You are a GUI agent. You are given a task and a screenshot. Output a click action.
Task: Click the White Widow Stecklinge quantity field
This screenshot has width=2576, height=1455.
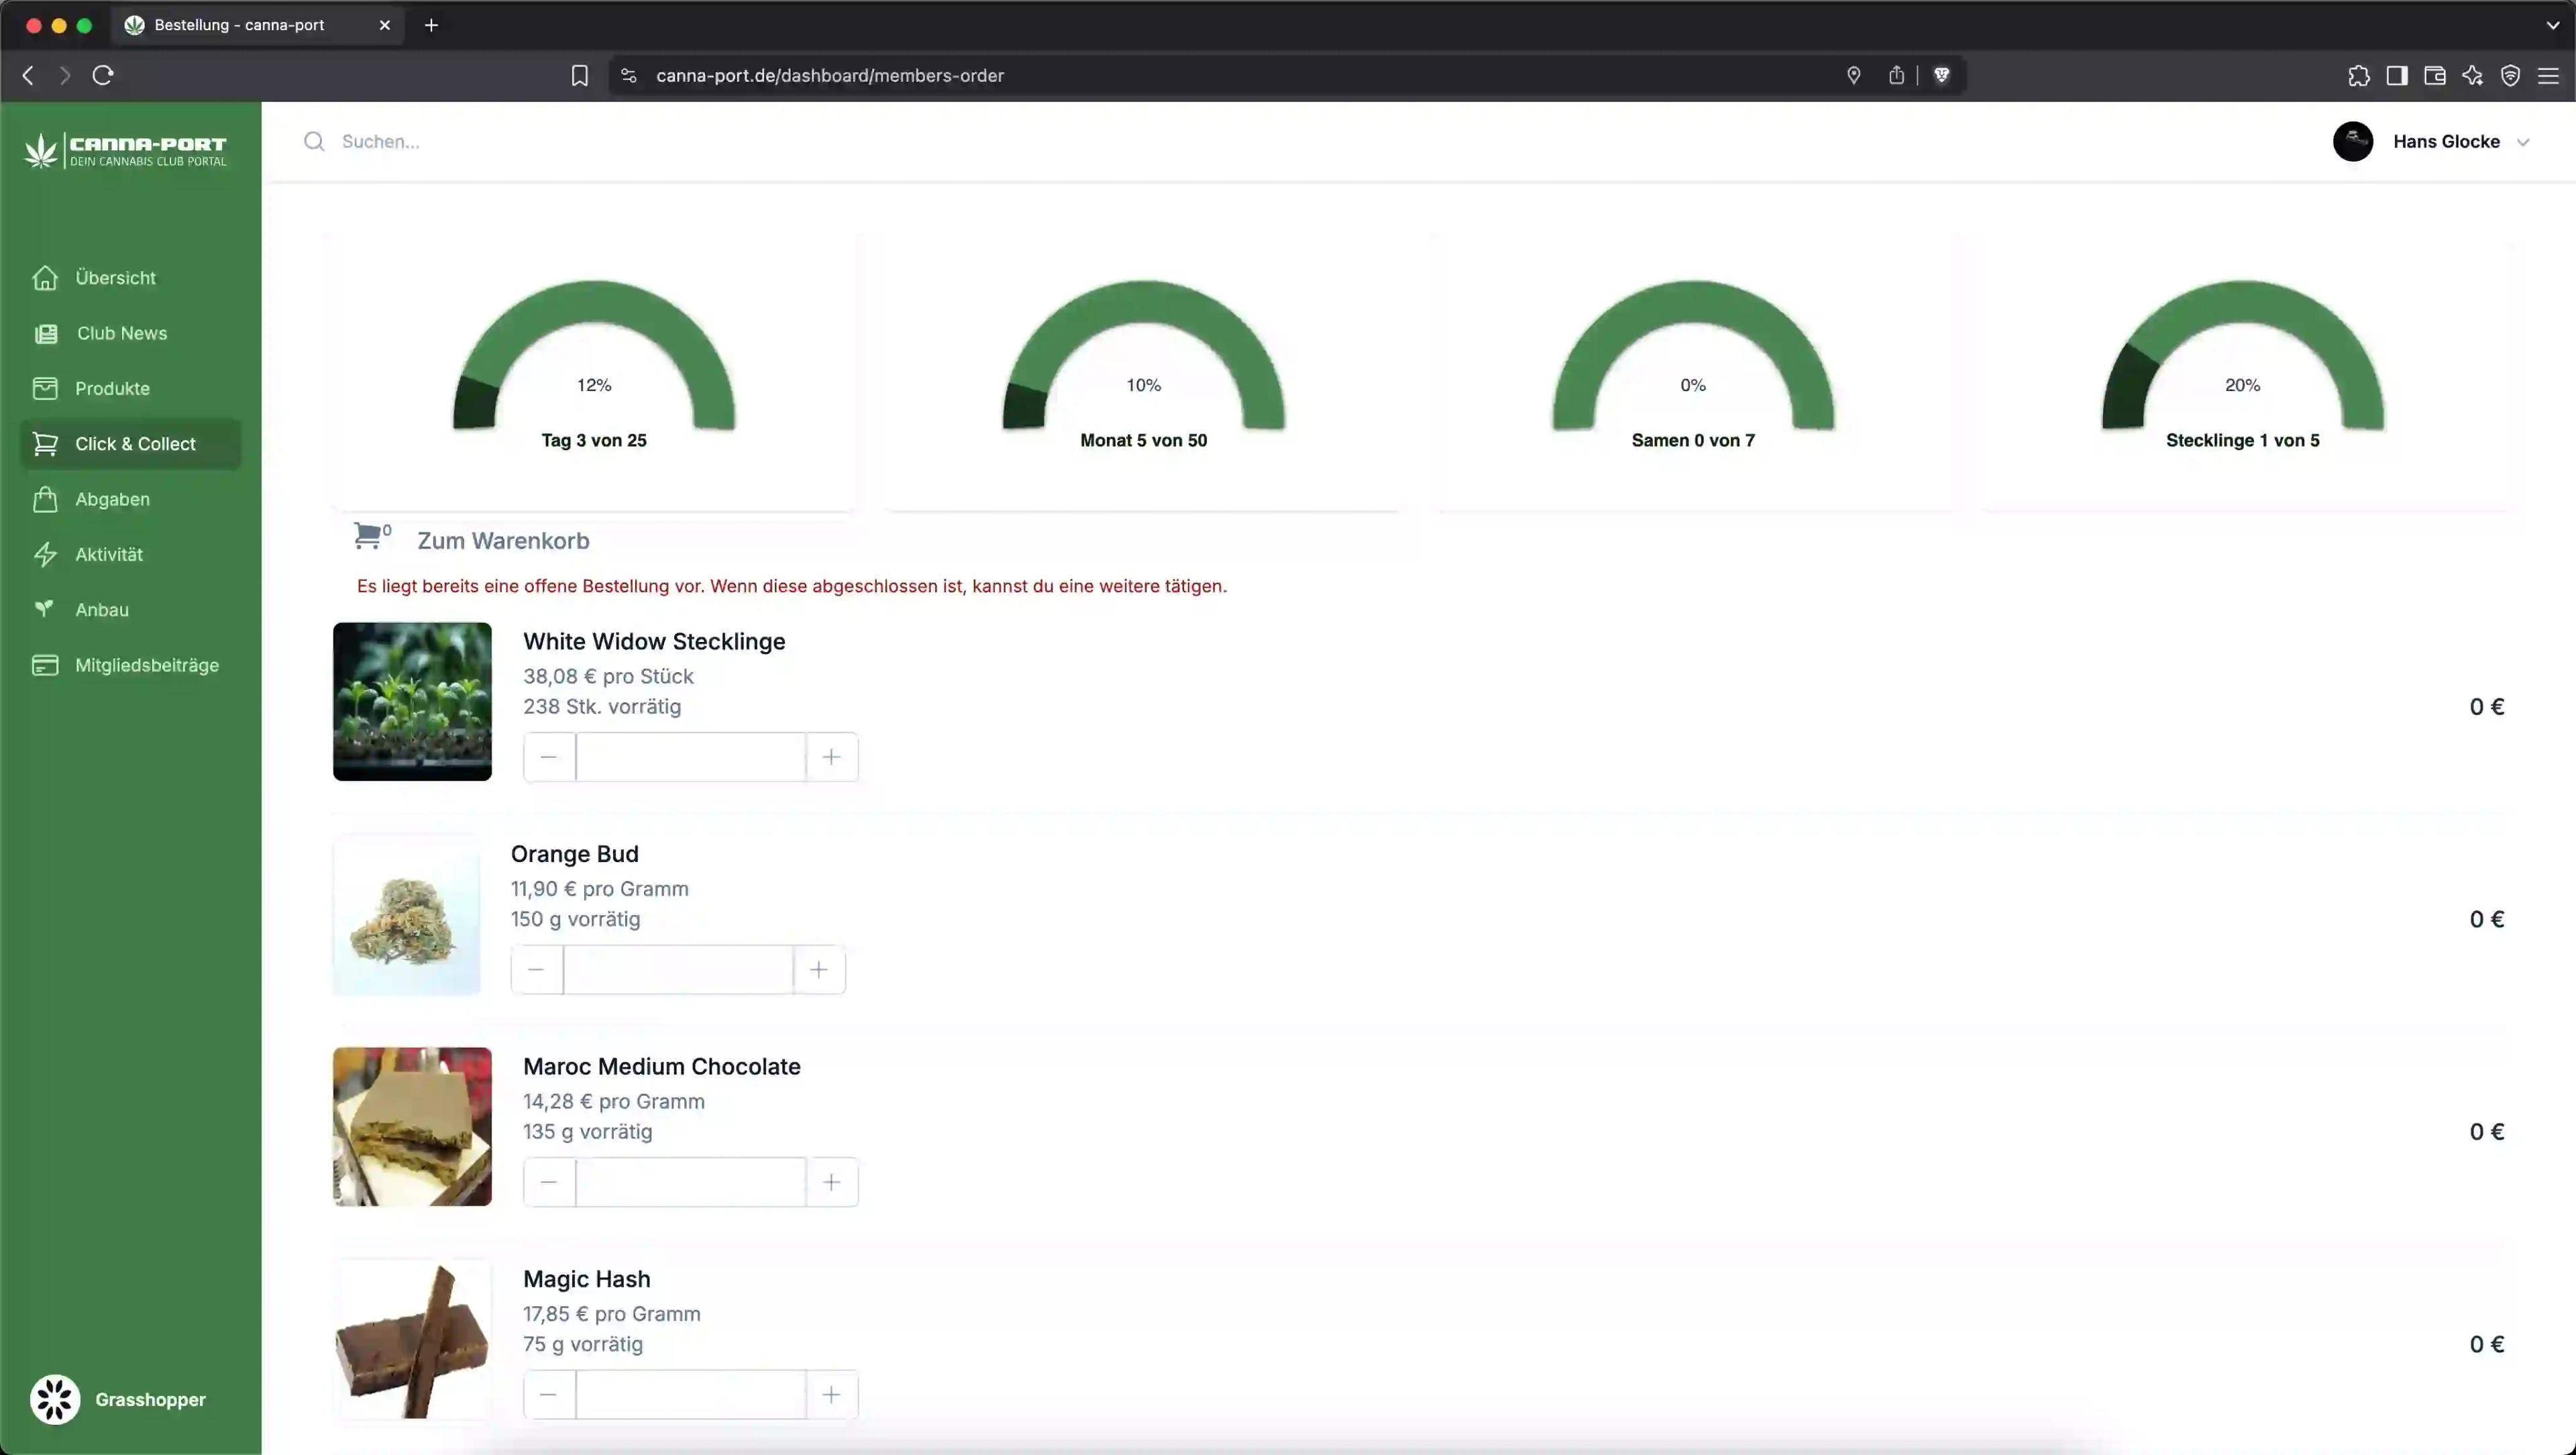[x=691, y=757]
